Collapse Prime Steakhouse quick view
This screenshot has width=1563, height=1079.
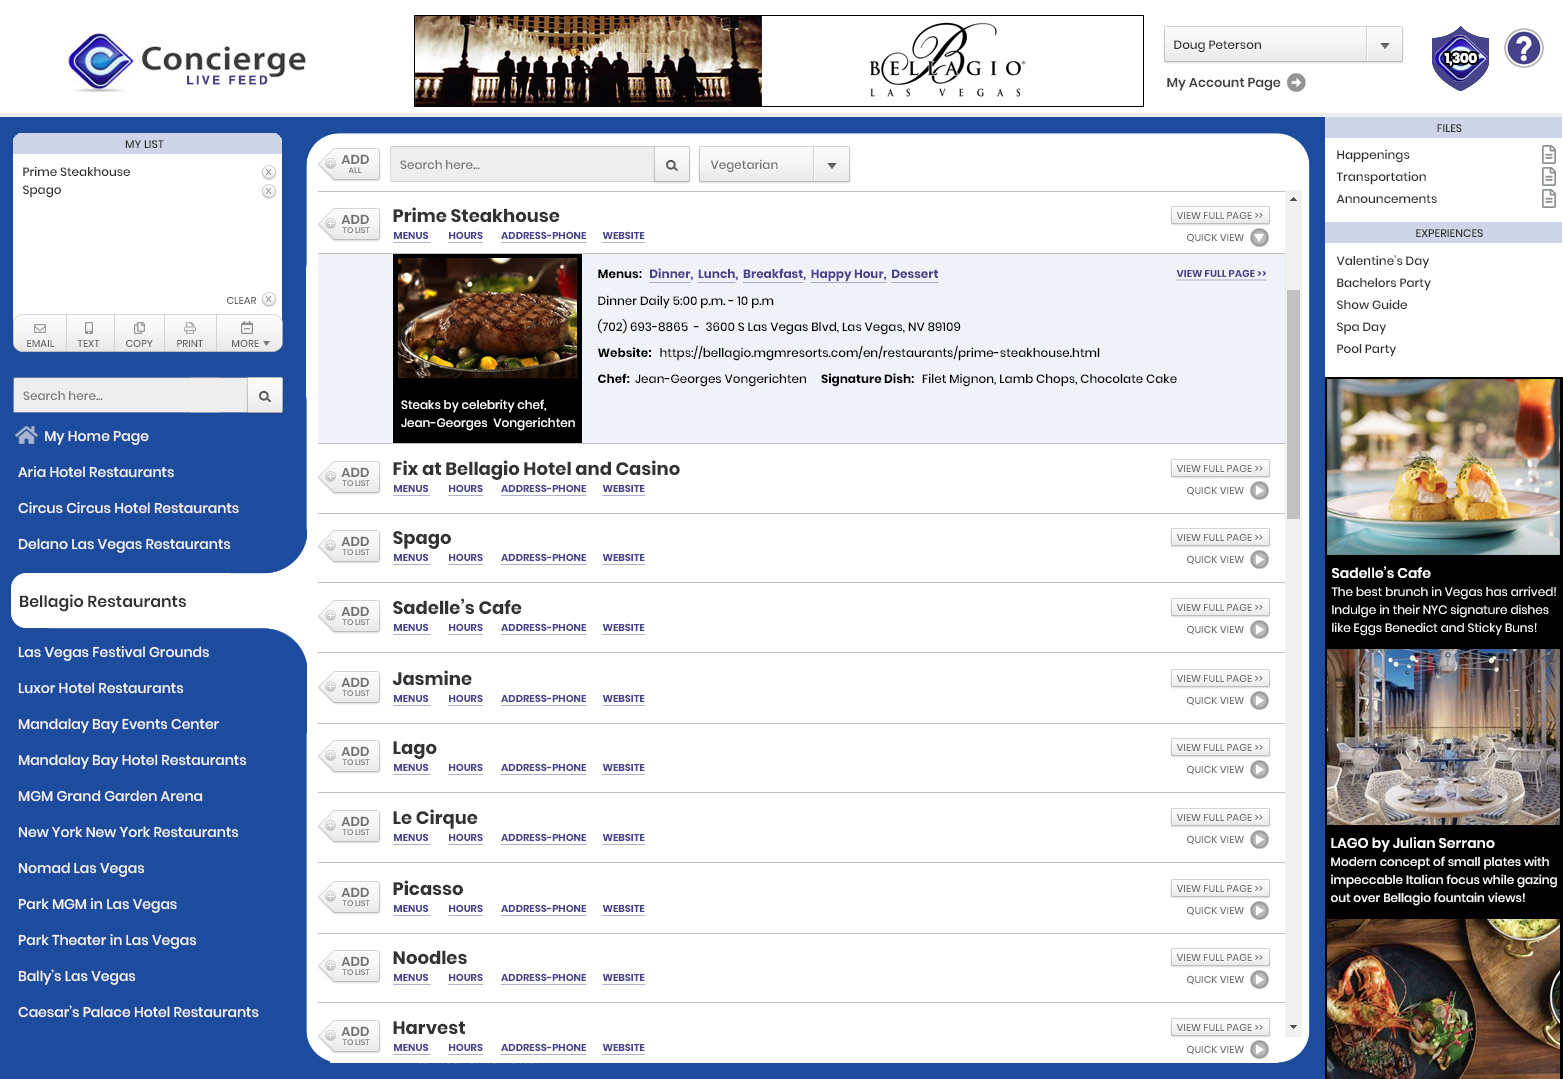point(1260,238)
